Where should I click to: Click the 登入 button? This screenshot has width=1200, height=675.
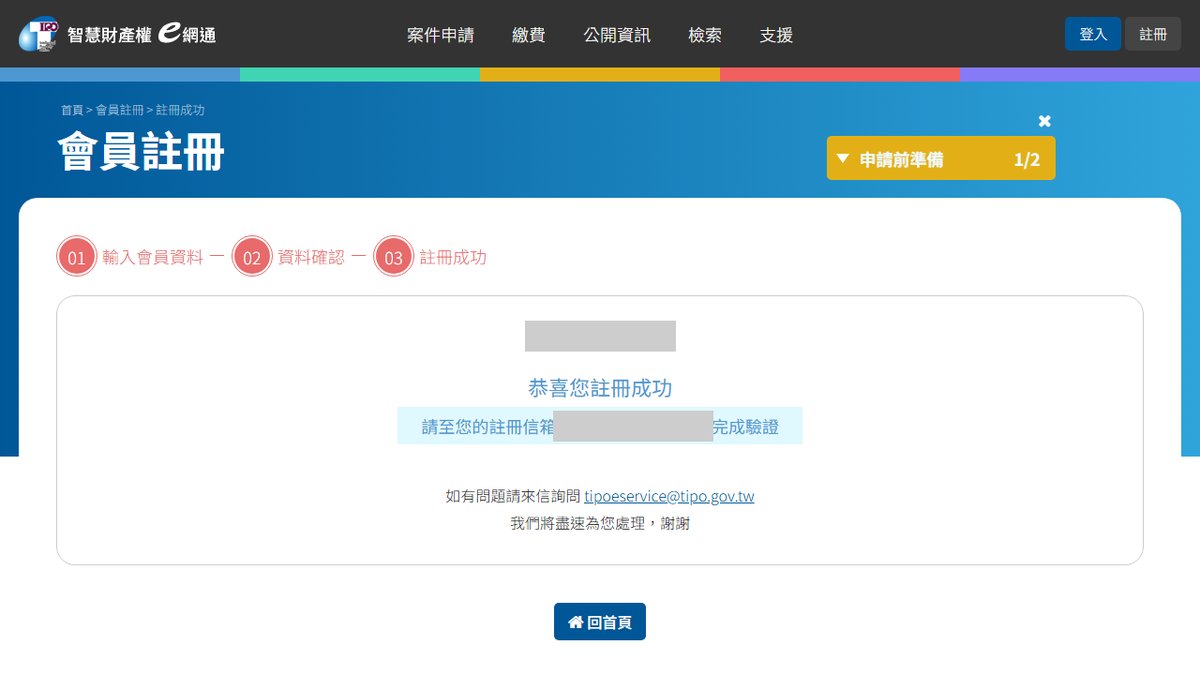1093,34
